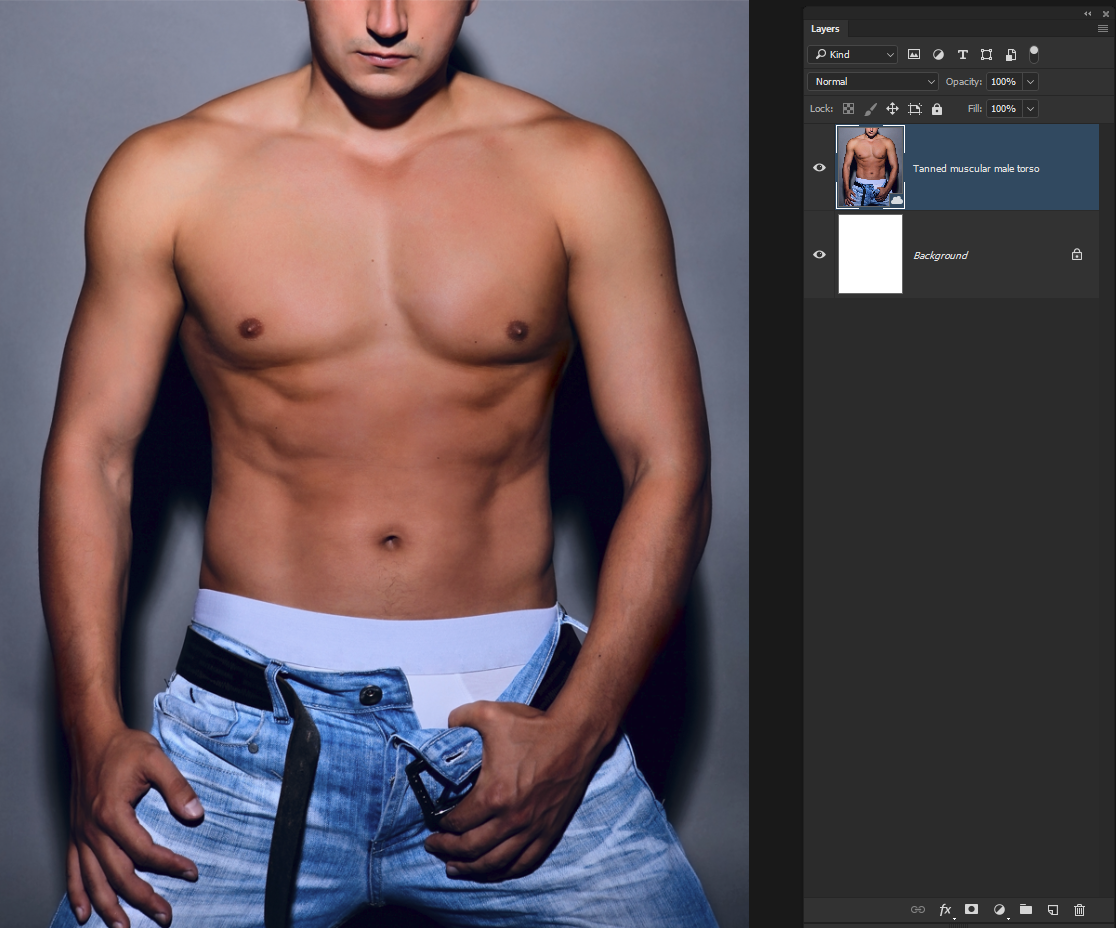Image resolution: width=1116 pixels, height=928 pixels.
Task: Create new fill or adjustment layer
Action: tap(999, 909)
